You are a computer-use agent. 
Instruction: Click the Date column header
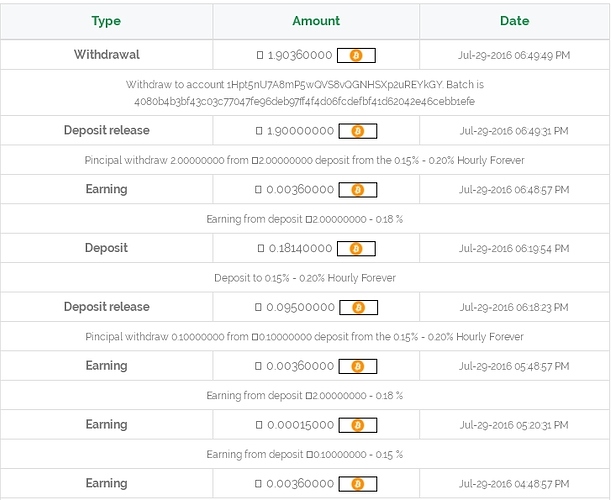pos(514,21)
